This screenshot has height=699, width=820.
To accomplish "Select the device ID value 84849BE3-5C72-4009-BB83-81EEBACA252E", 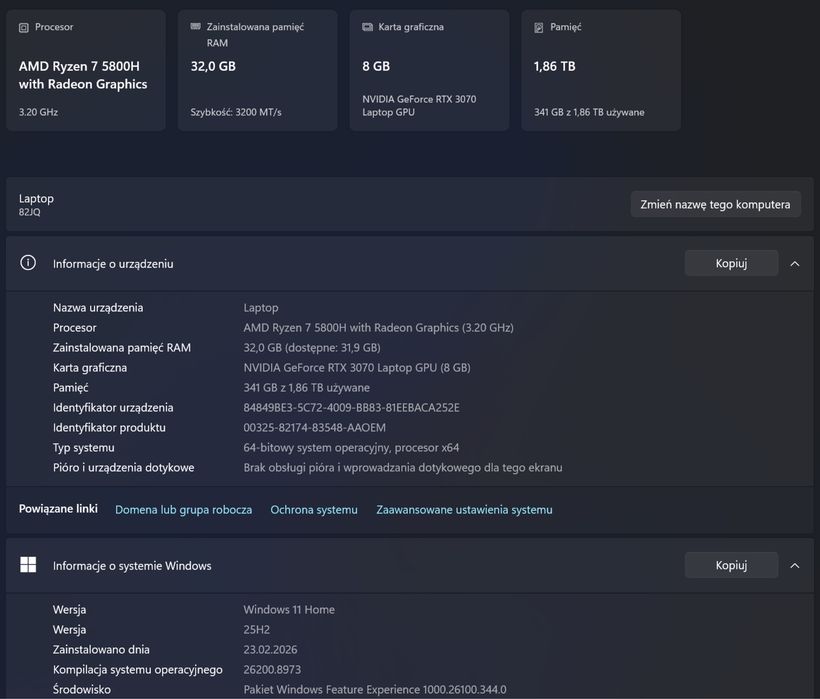I will [351, 408].
